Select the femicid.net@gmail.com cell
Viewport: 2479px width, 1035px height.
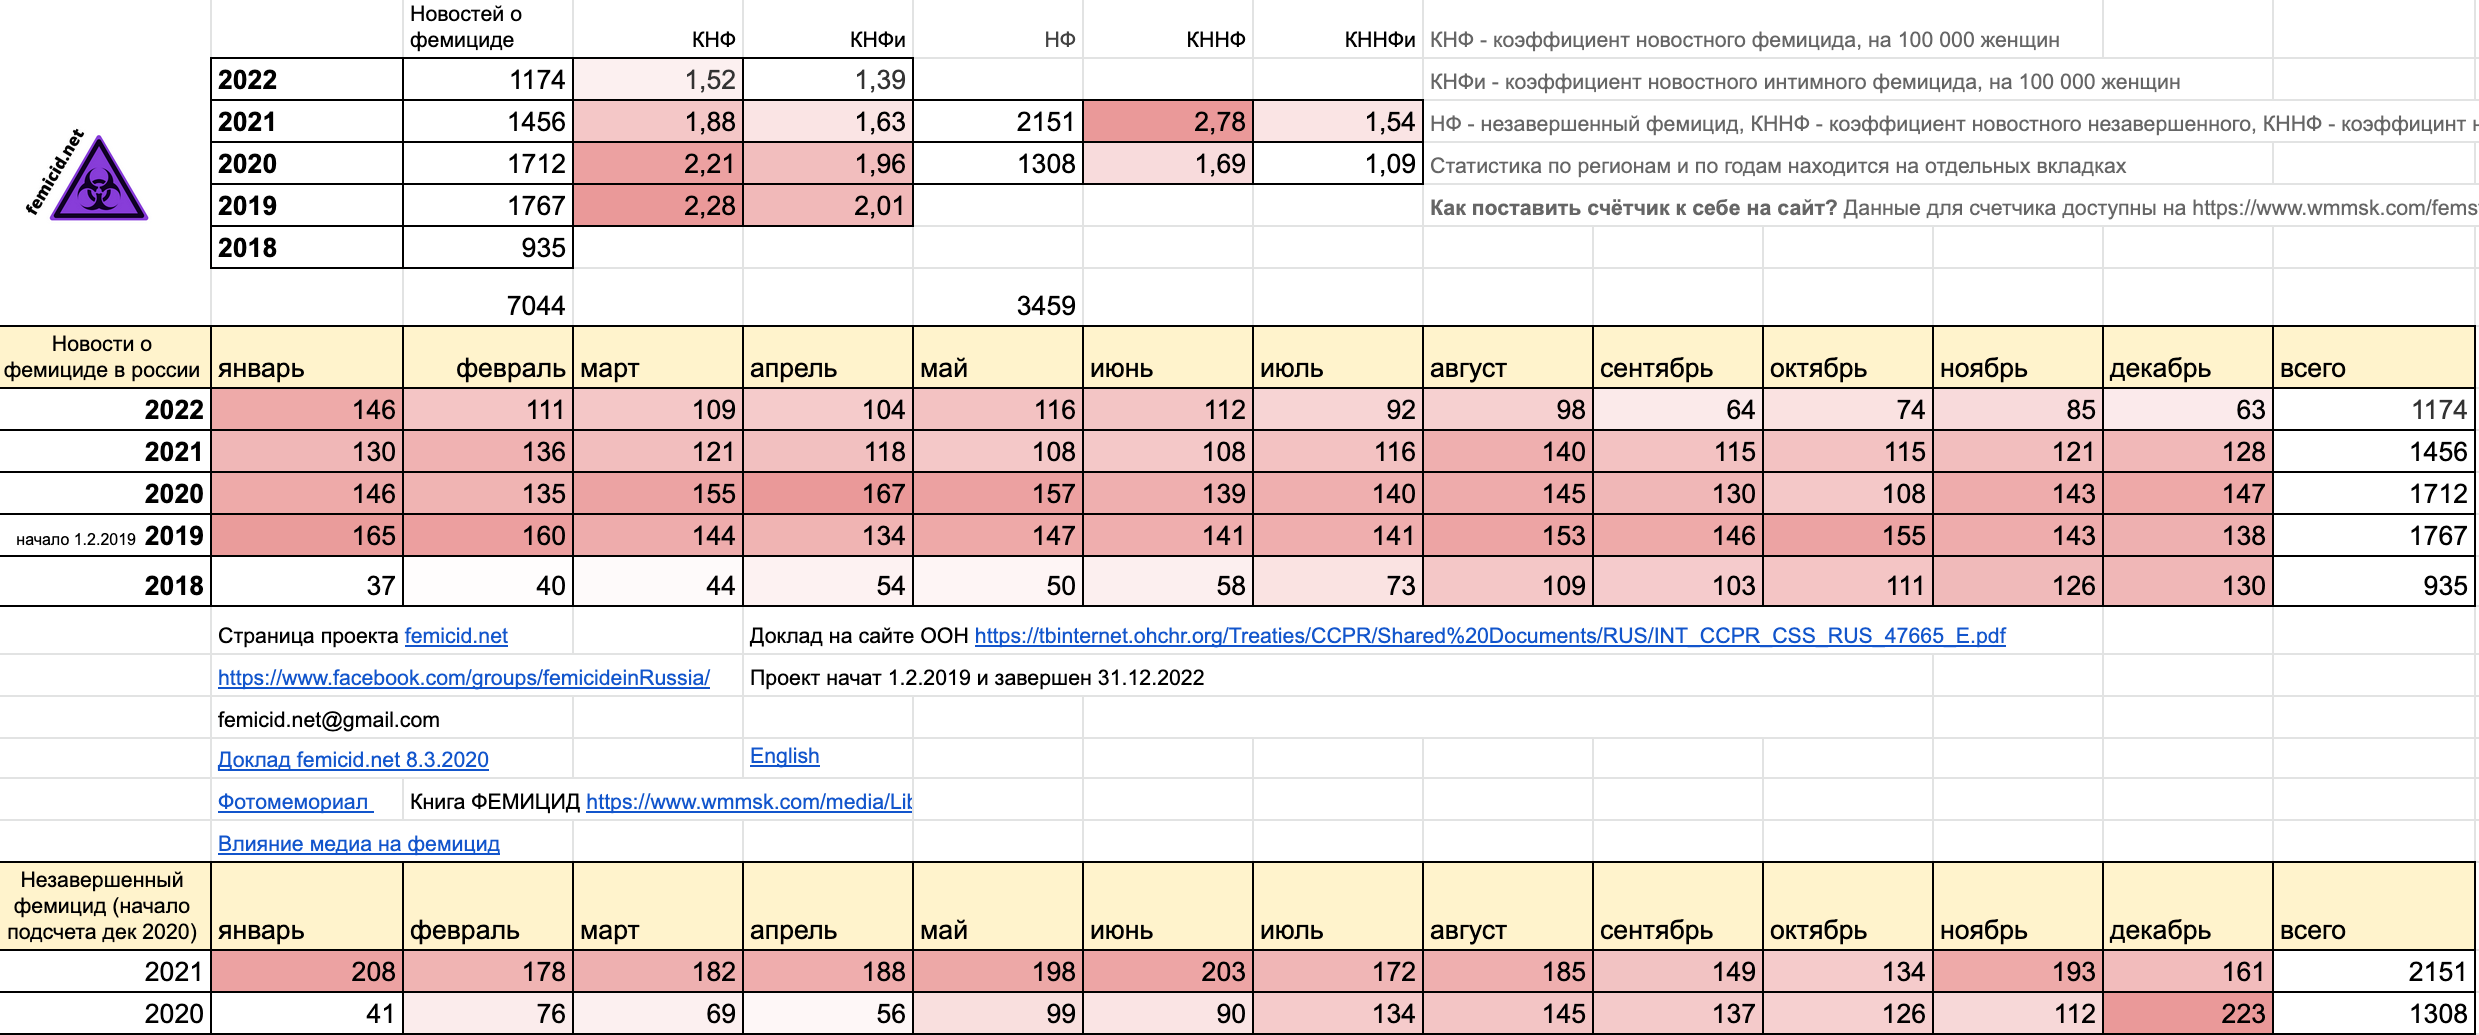[x=392, y=719]
